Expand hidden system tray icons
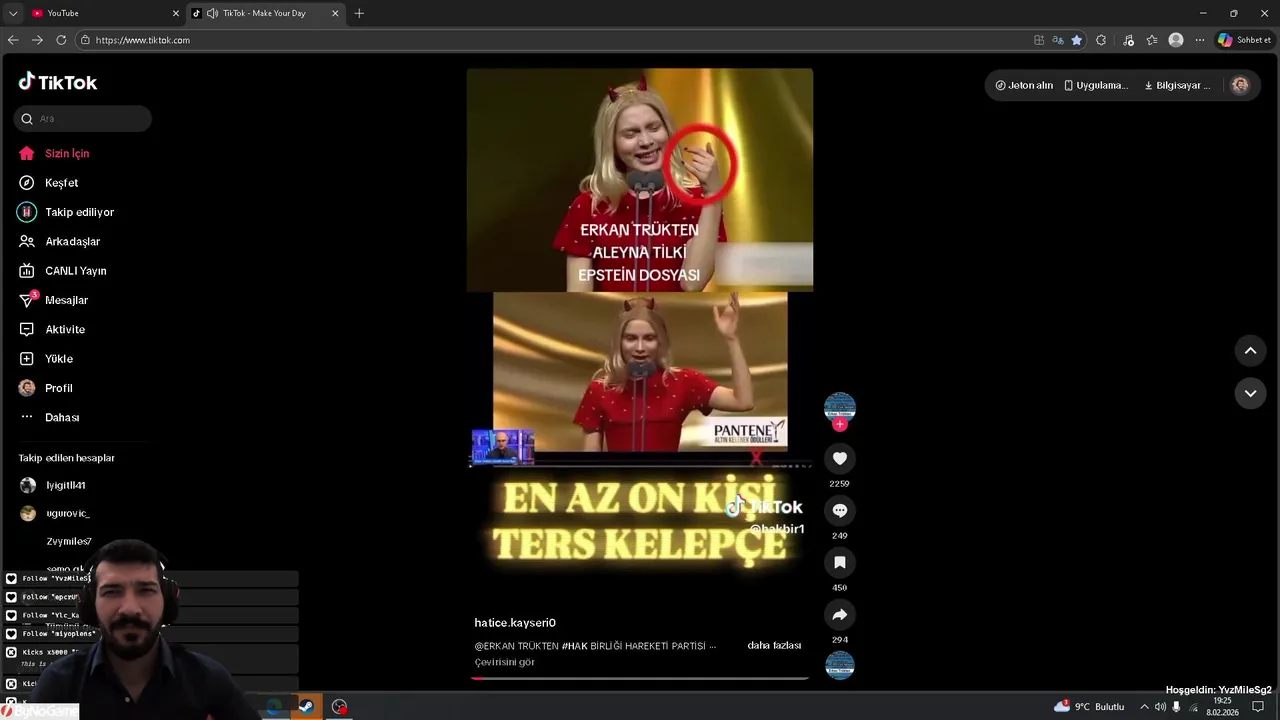Image resolution: width=1280 pixels, height=720 pixels. 1144,707
